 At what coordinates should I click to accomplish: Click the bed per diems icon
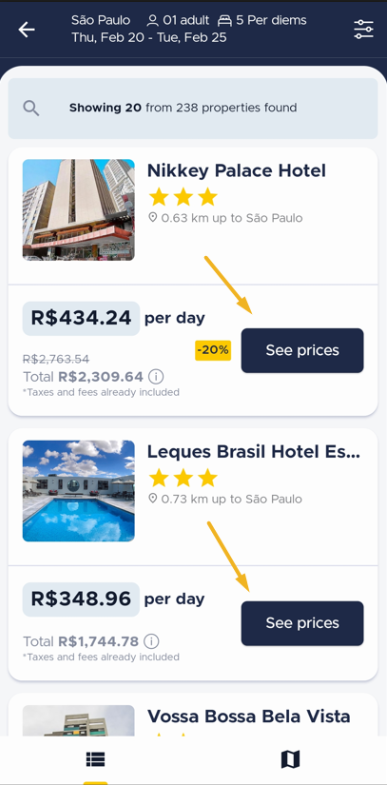[225, 21]
